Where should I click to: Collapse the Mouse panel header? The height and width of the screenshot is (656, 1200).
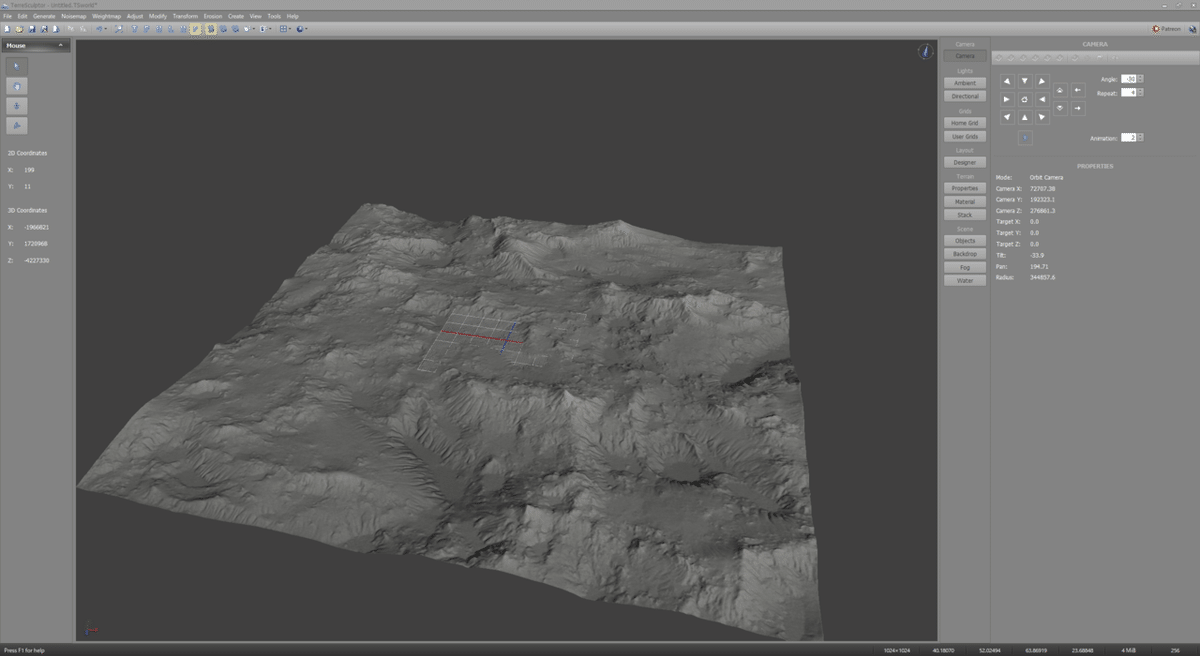(60, 46)
